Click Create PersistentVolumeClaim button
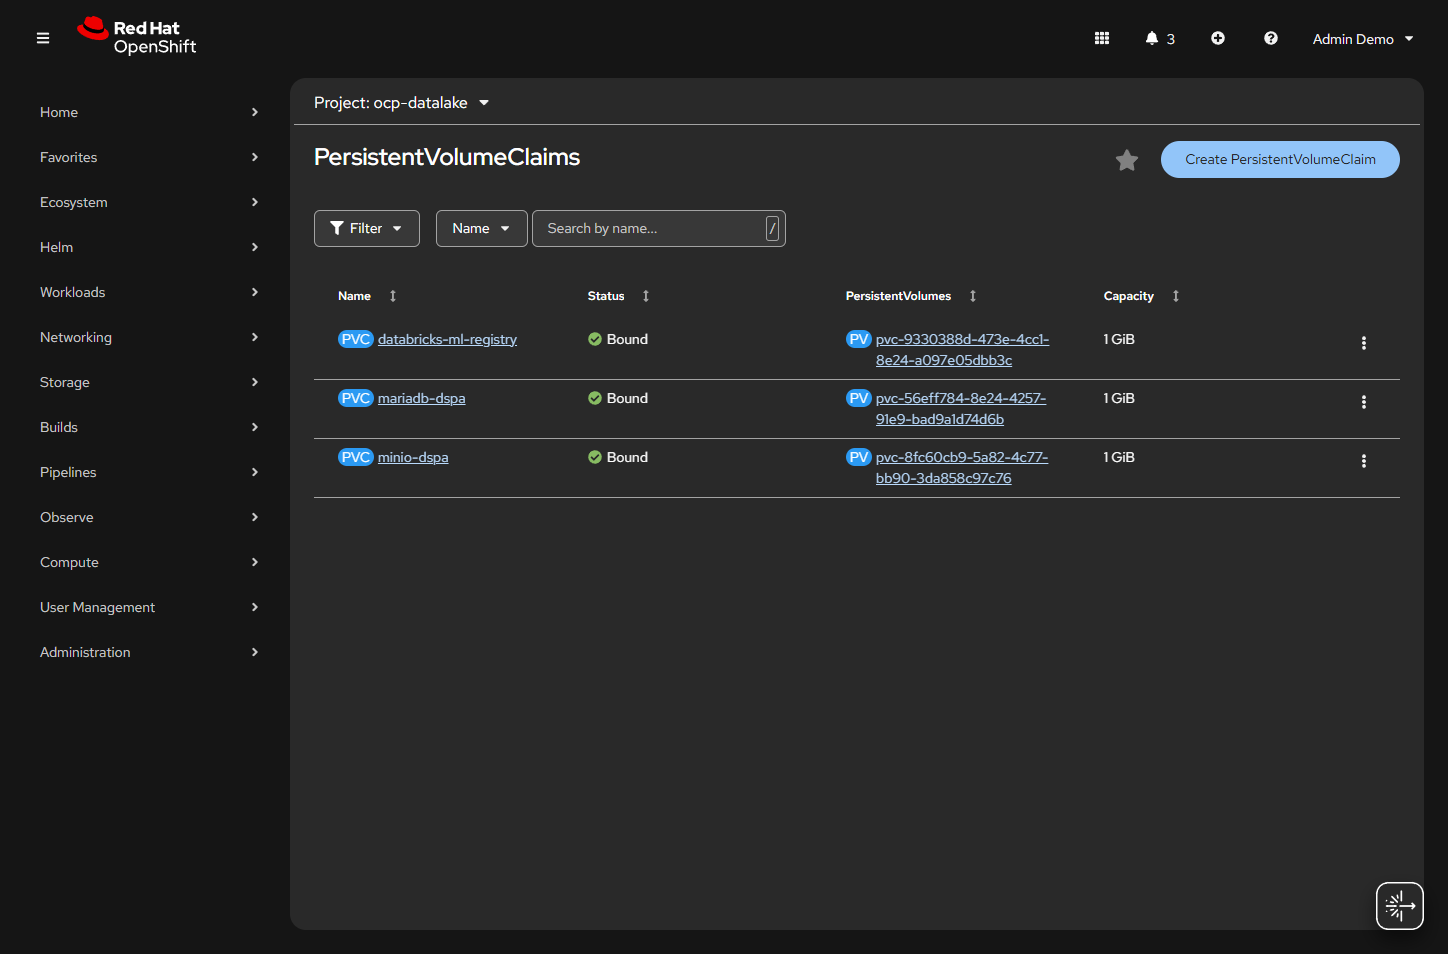This screenshot has width=1448, height=954. (1280, 160)
